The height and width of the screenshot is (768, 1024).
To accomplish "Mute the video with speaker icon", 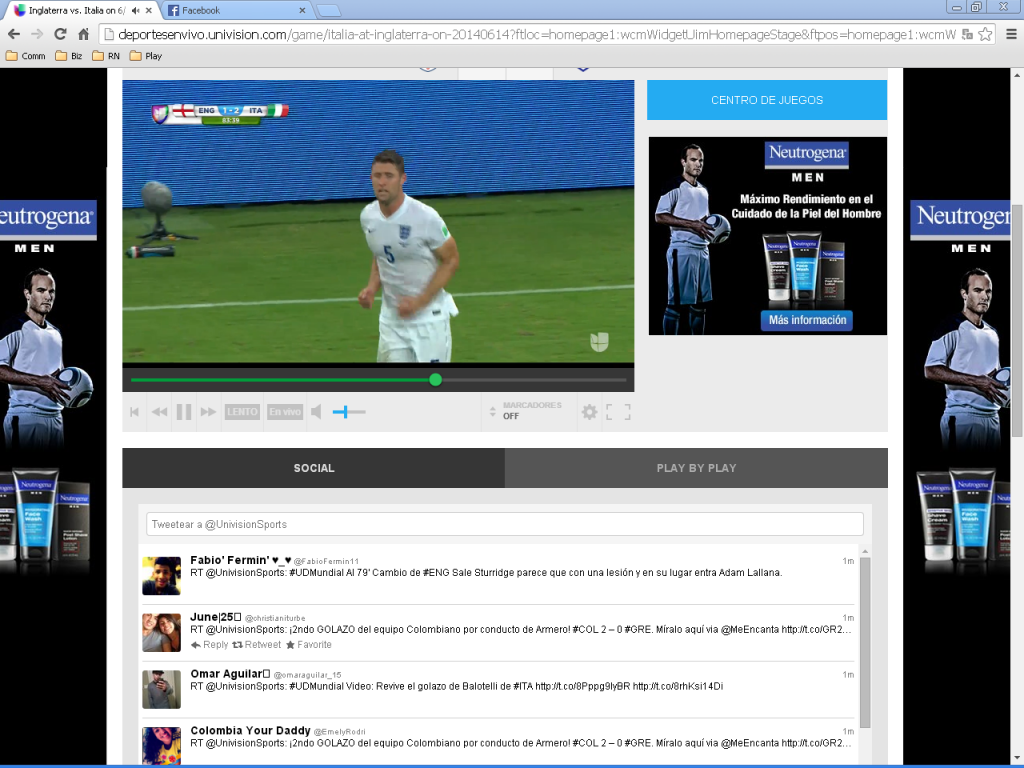I will pyautogui.click(x=316, y=412).
